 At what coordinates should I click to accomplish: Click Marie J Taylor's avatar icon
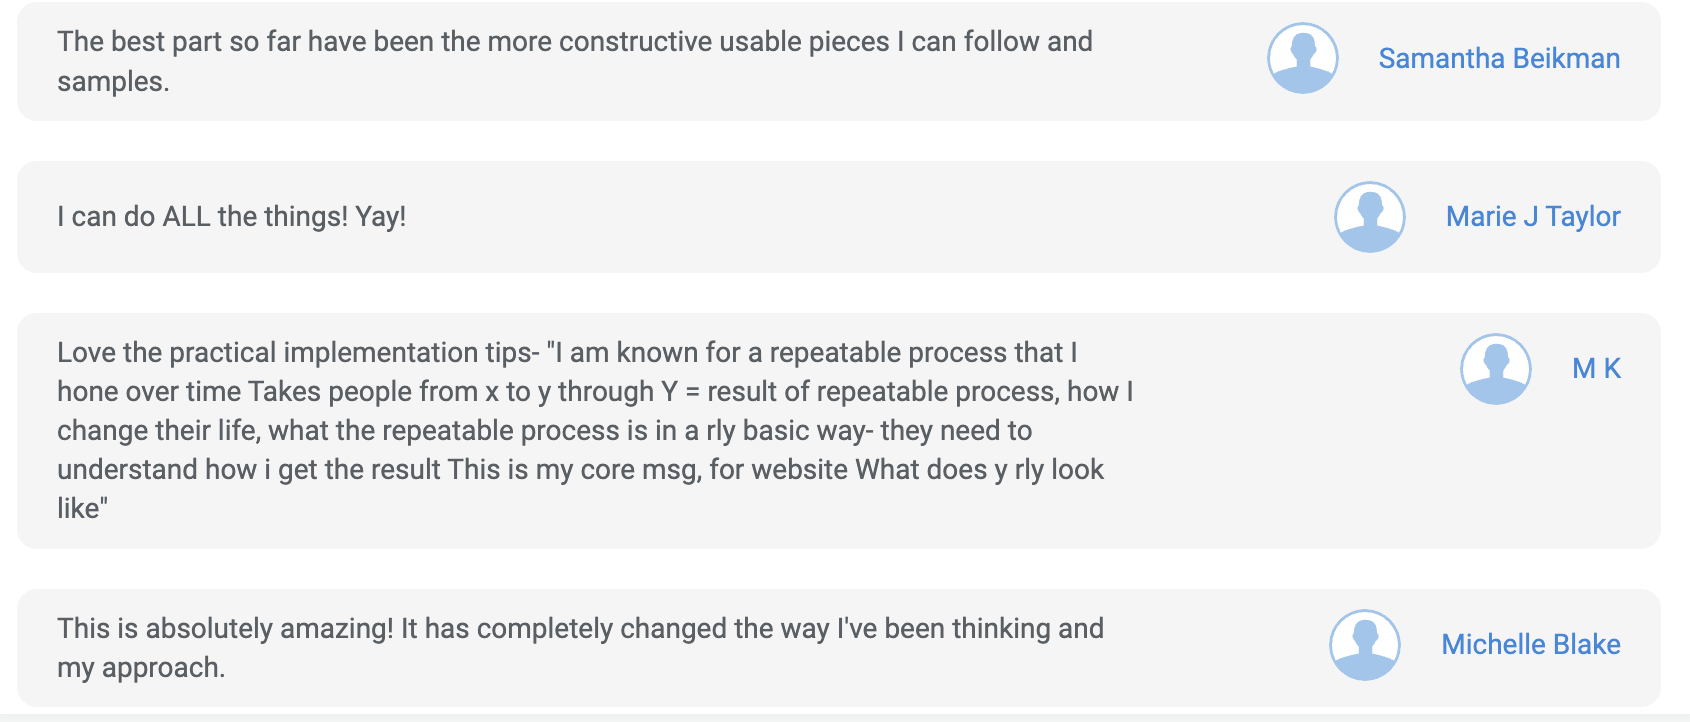click(x=1369, y=217)
